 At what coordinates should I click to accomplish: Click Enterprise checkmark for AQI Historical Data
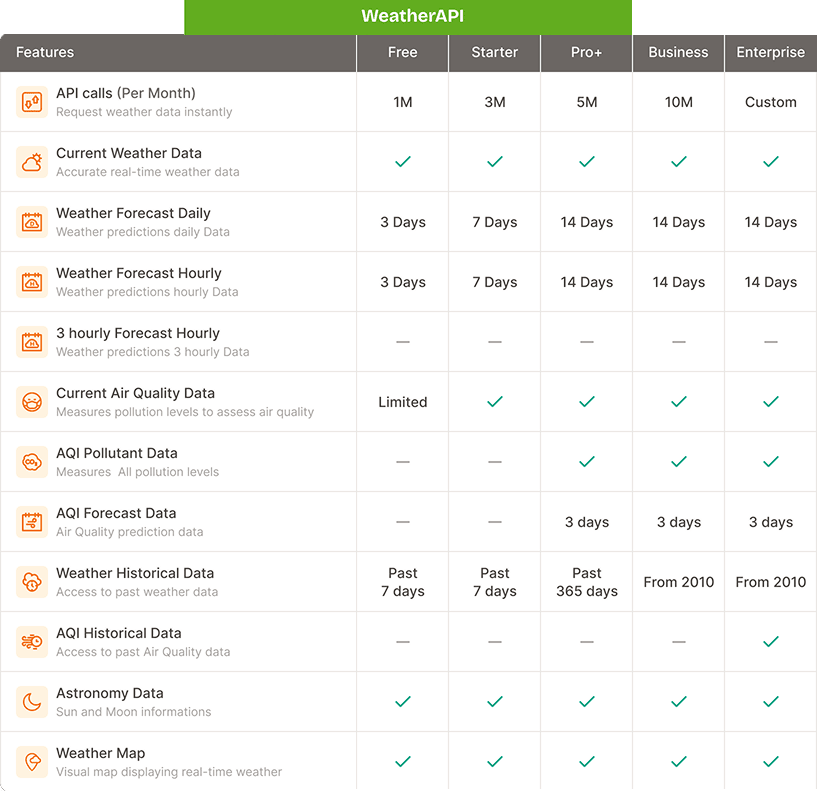pyautogui.click(x=770, y=642)
